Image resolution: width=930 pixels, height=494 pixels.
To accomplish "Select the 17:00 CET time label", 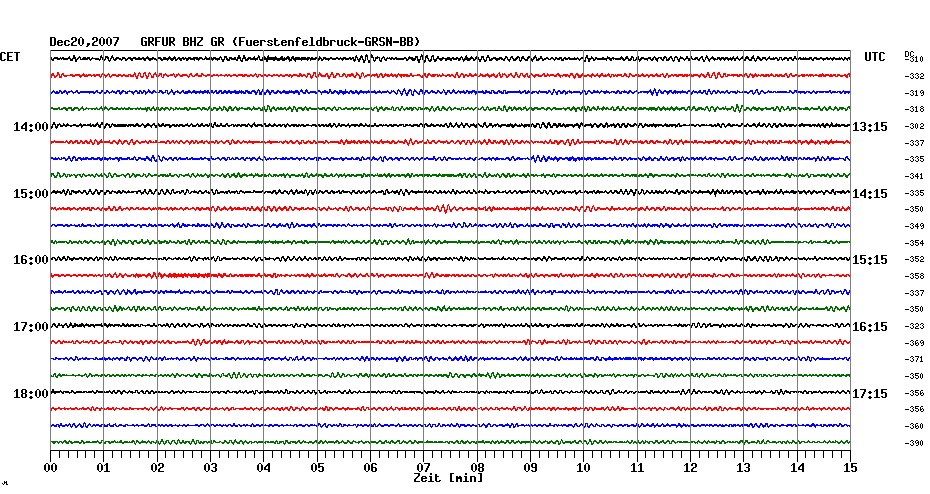I will point(31,327).
